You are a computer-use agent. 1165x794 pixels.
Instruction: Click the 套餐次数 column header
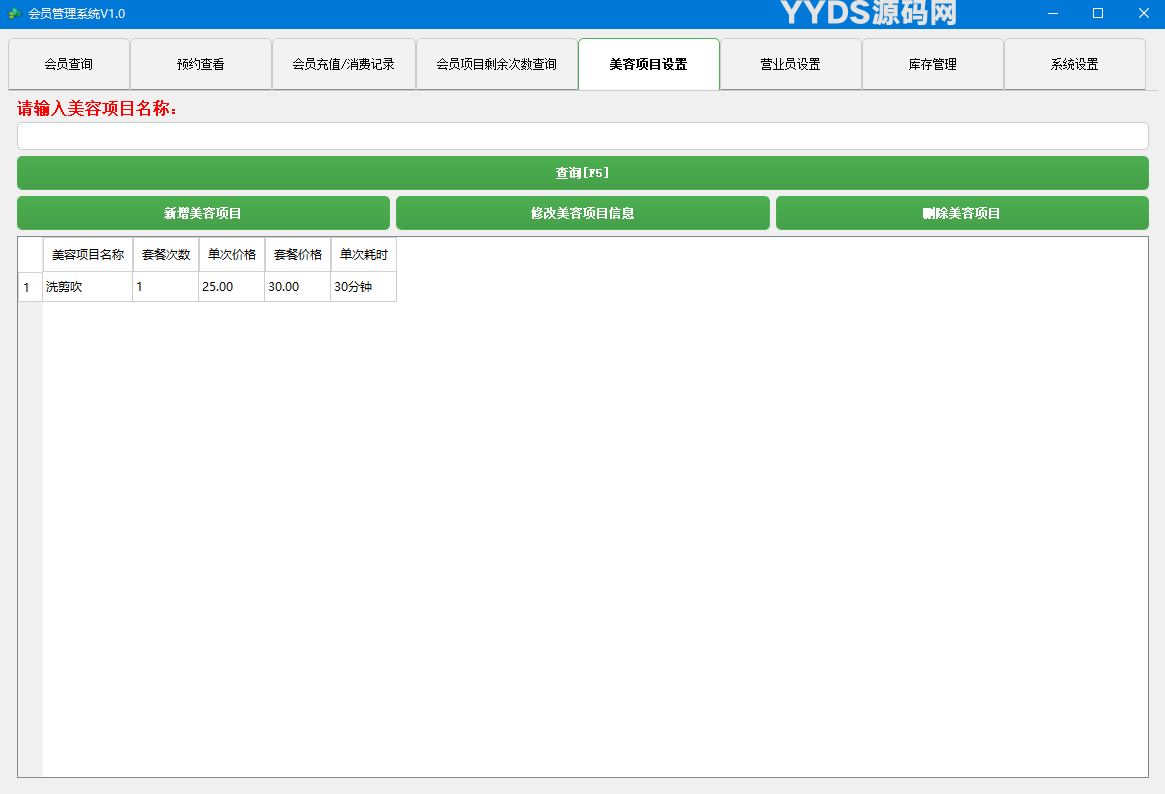(x=164, y=254)
